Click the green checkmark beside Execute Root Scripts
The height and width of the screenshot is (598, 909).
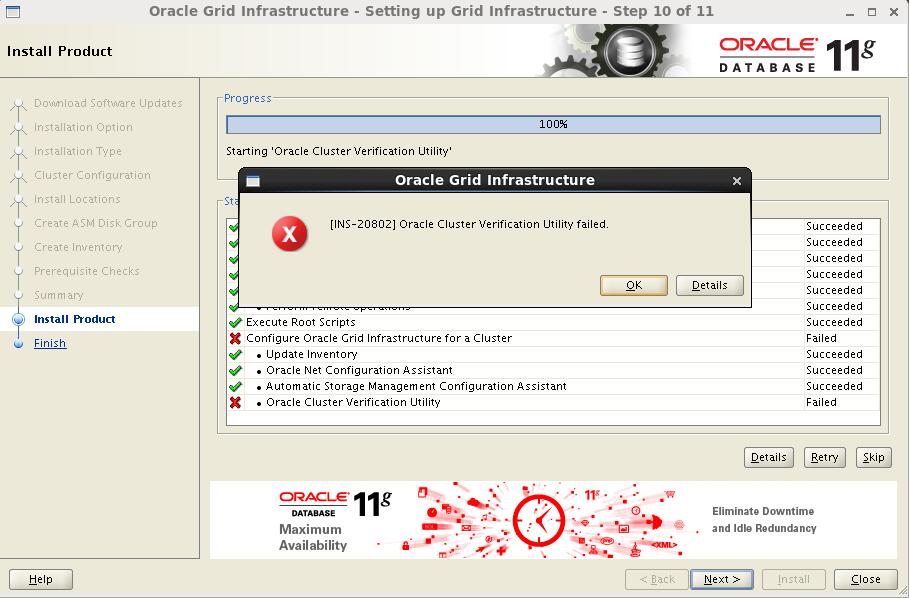click(236, 322)
